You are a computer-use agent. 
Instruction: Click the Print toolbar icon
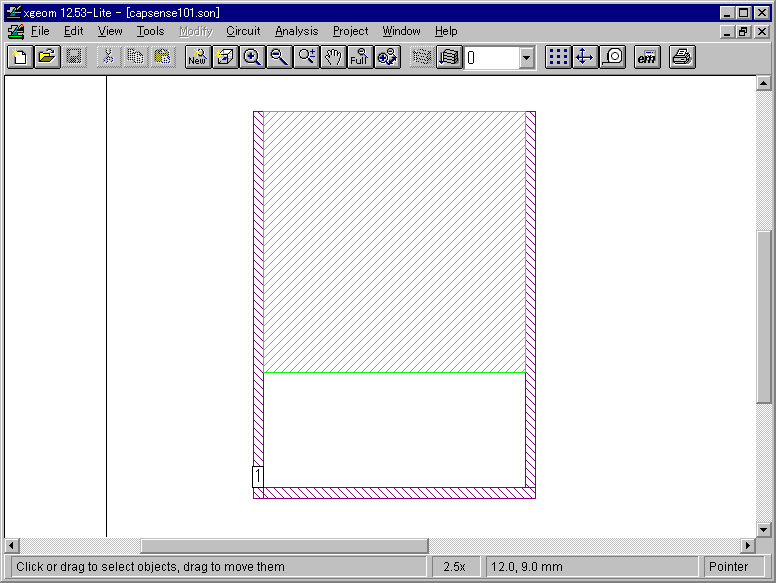tap(682, 57)
